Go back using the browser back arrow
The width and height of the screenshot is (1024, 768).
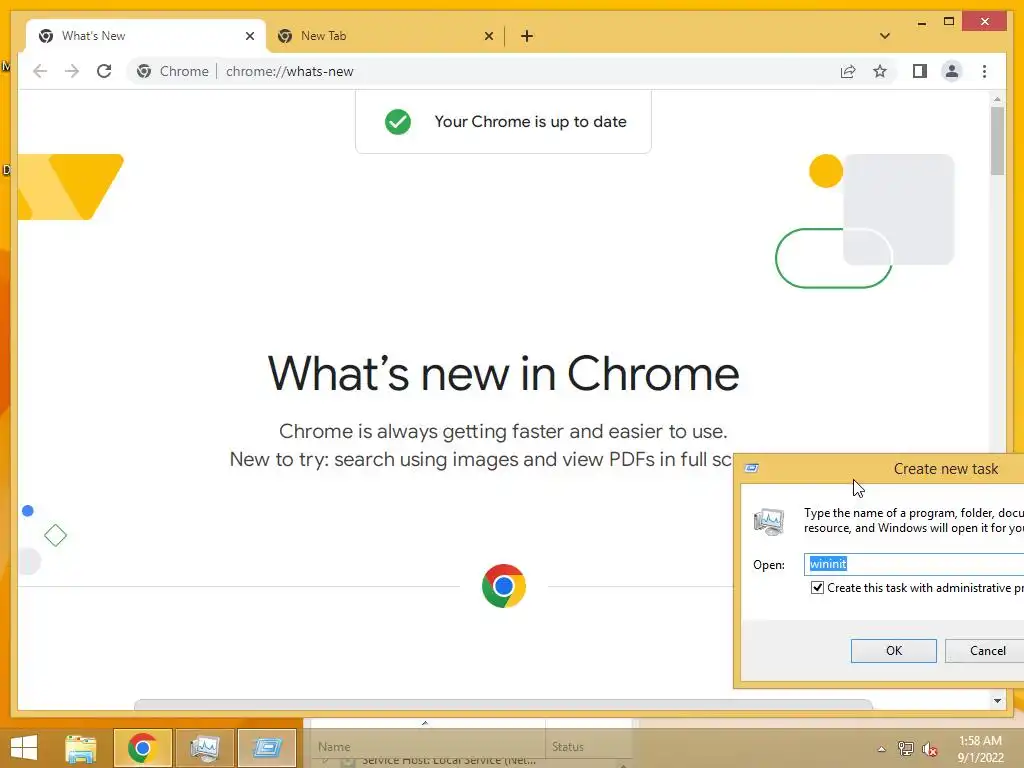click(40, 71)
